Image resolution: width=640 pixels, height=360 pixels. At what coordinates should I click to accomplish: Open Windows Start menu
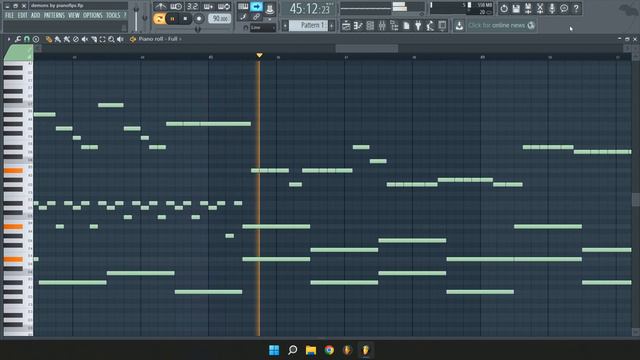pos(274,350)
